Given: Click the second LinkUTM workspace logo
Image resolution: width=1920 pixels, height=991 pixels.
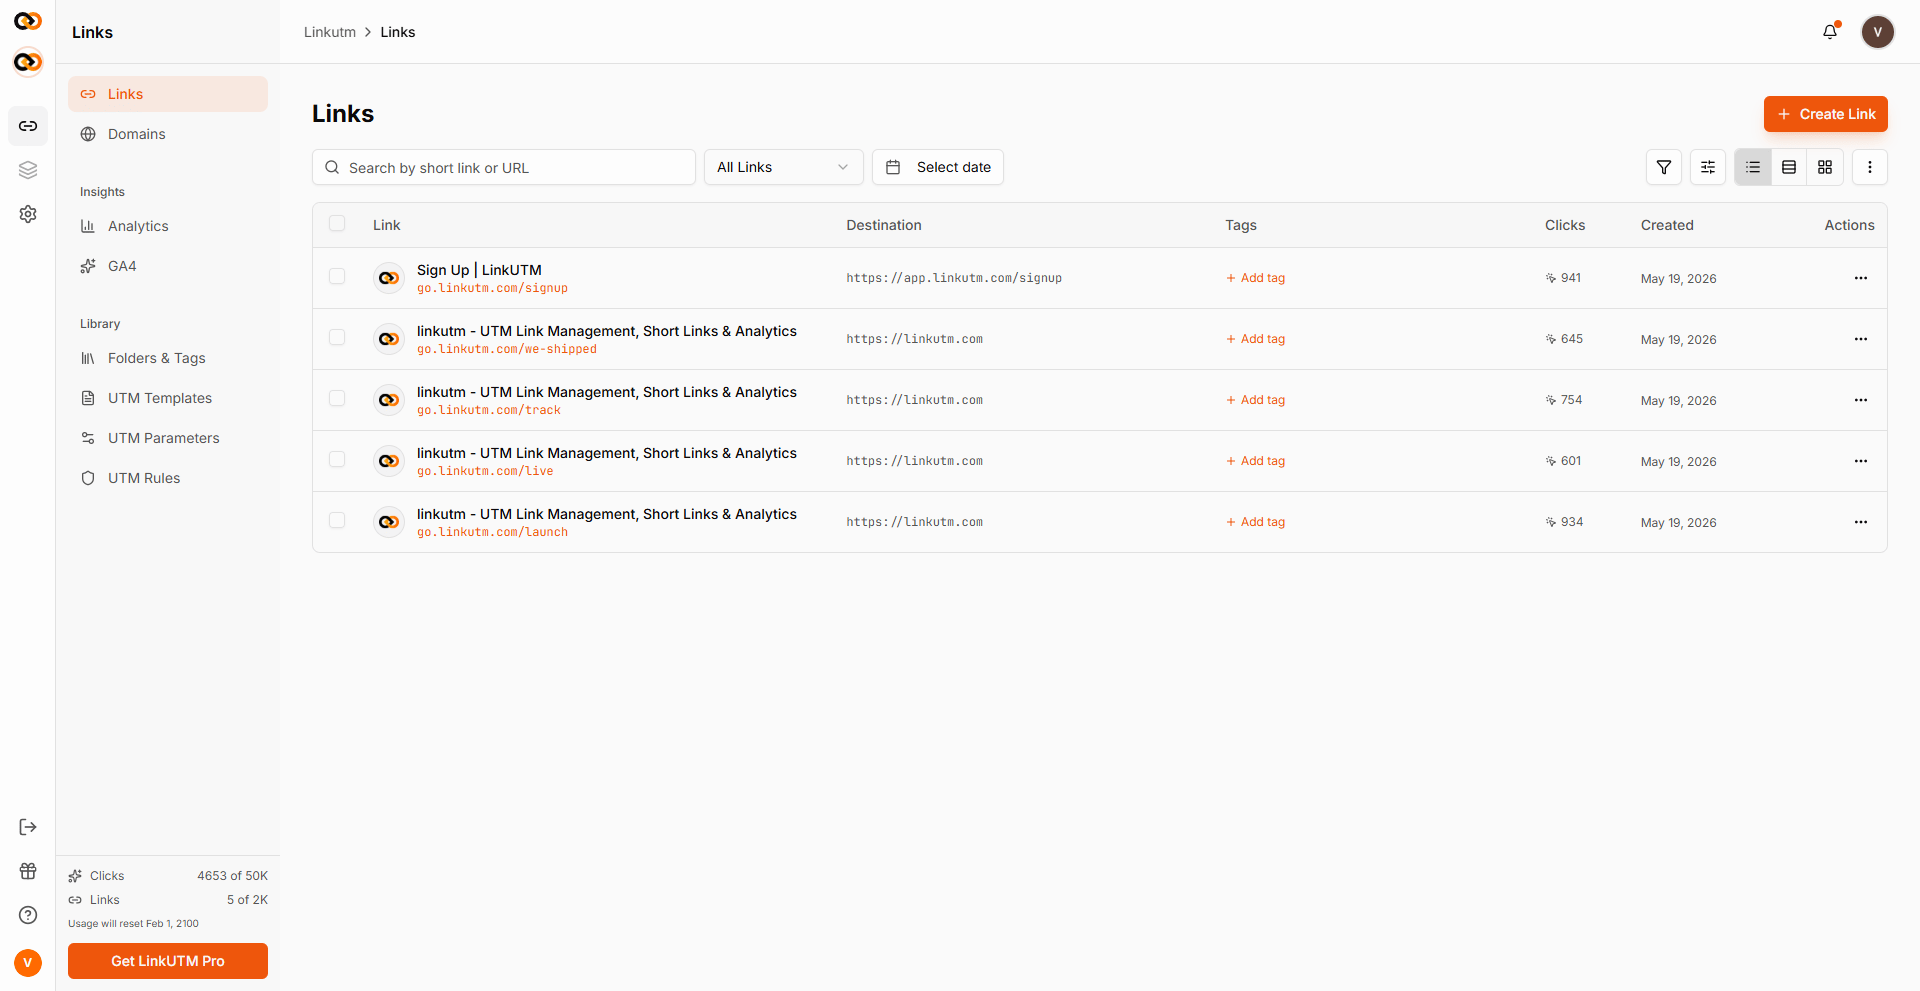Looking at the screenshot, I should point(28,62).
